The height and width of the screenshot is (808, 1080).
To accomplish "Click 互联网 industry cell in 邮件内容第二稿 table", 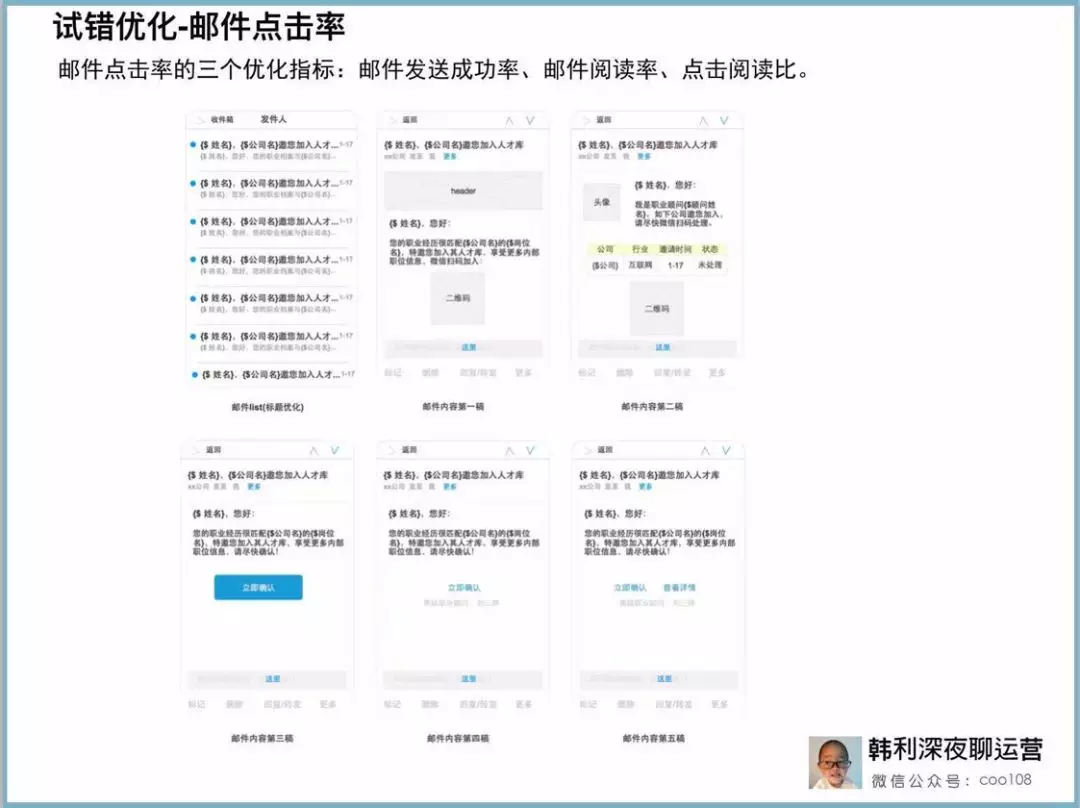I will (x=640, y=265).
